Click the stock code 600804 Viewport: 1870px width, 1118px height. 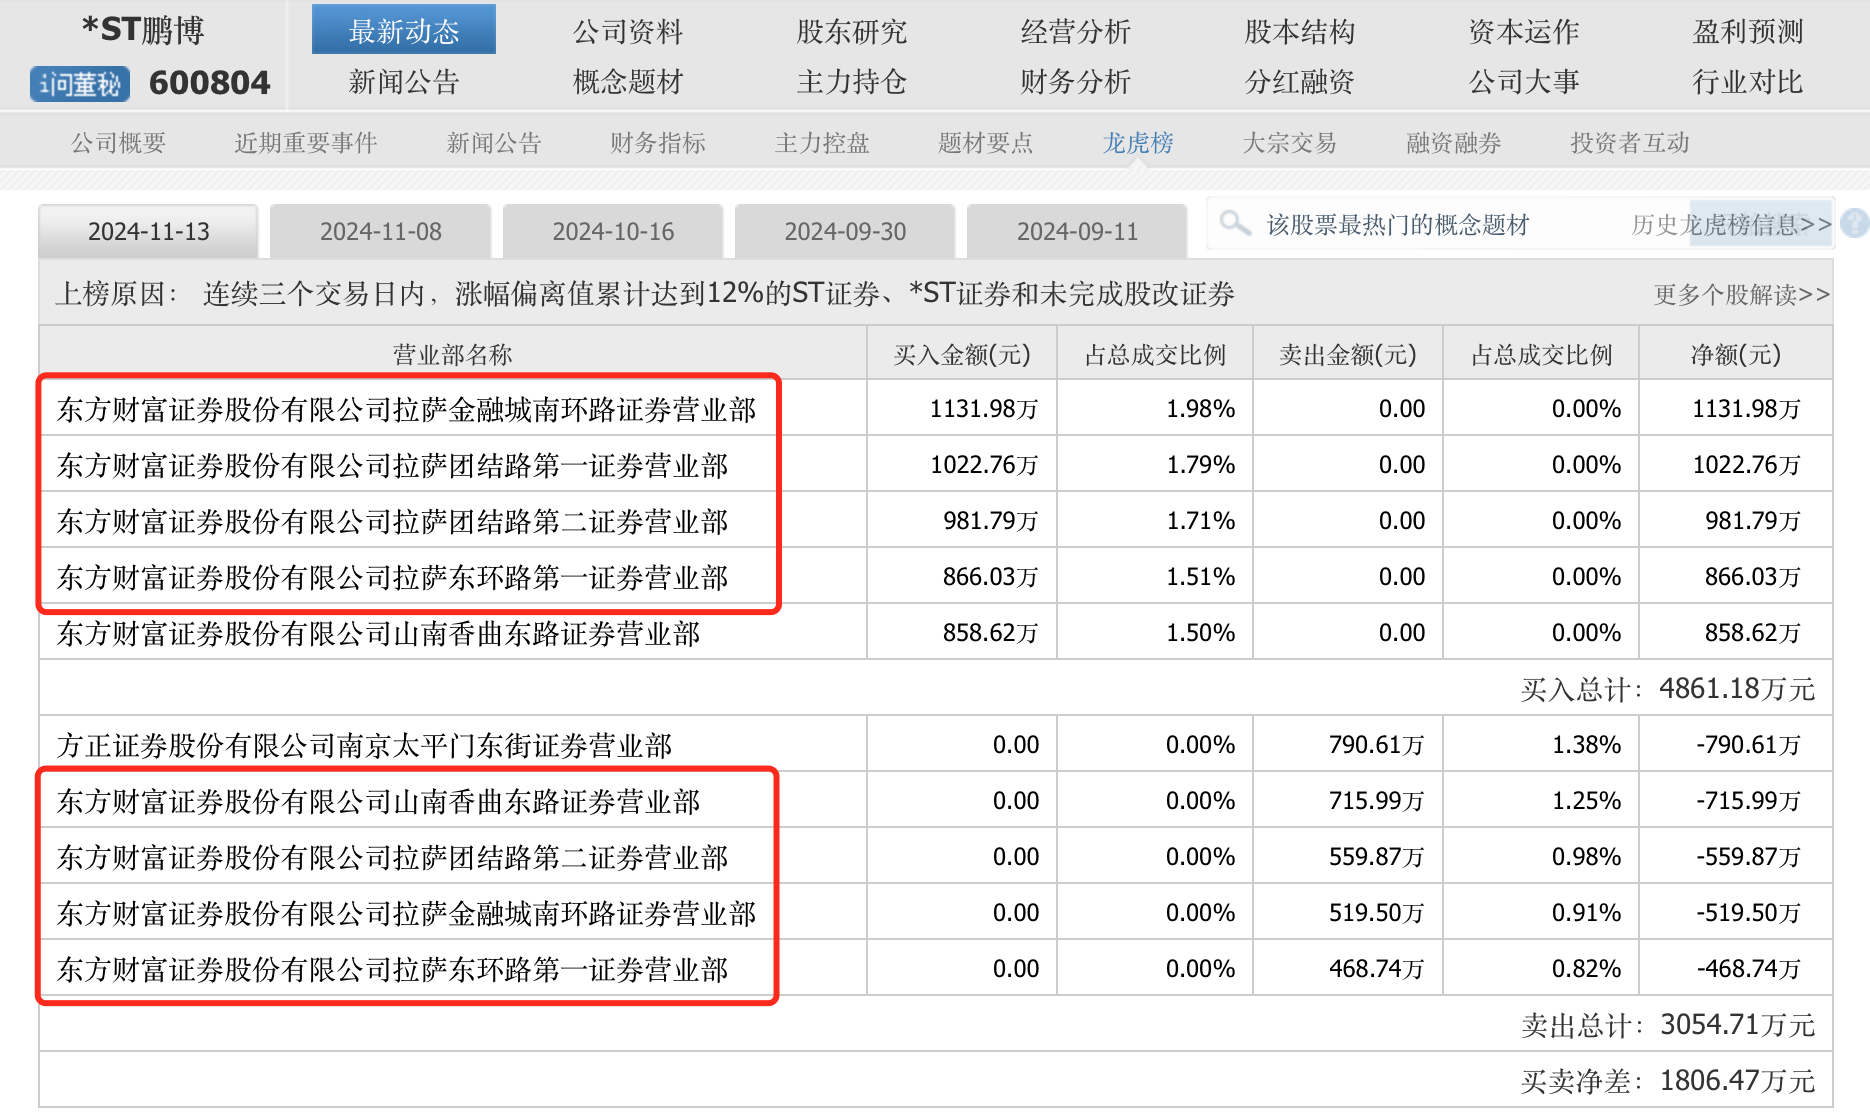210,83
